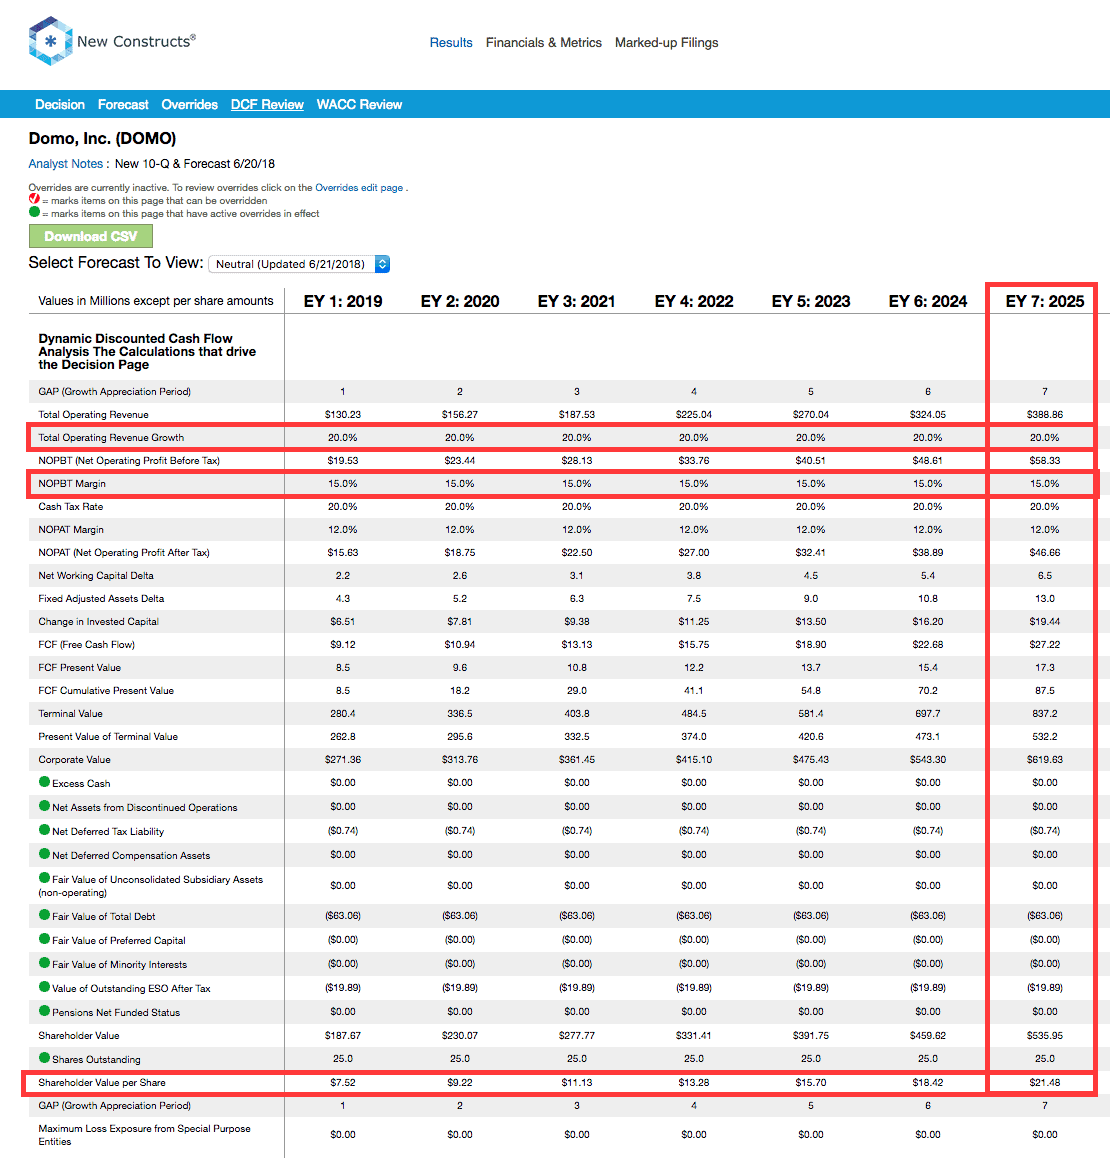Image resolution: width=1110 pixels, height=1158 pixels.
Task: Click the Download CSV button
Action: click(x=91, y=236)
